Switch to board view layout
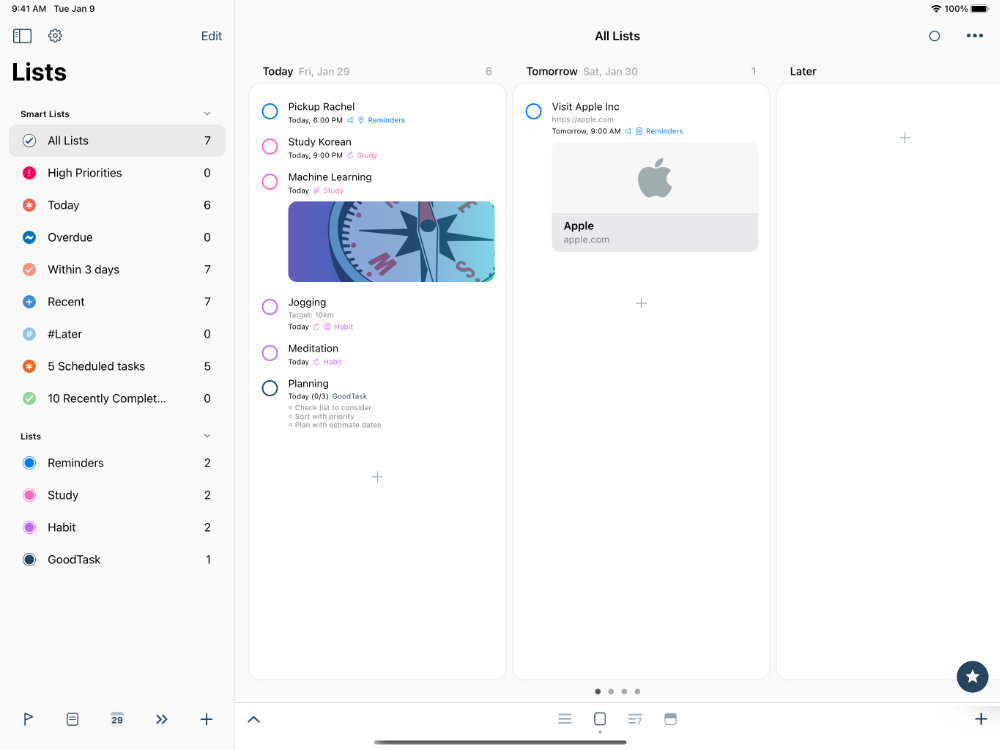This screenshot has height=750, width=1000. point(599,719)
